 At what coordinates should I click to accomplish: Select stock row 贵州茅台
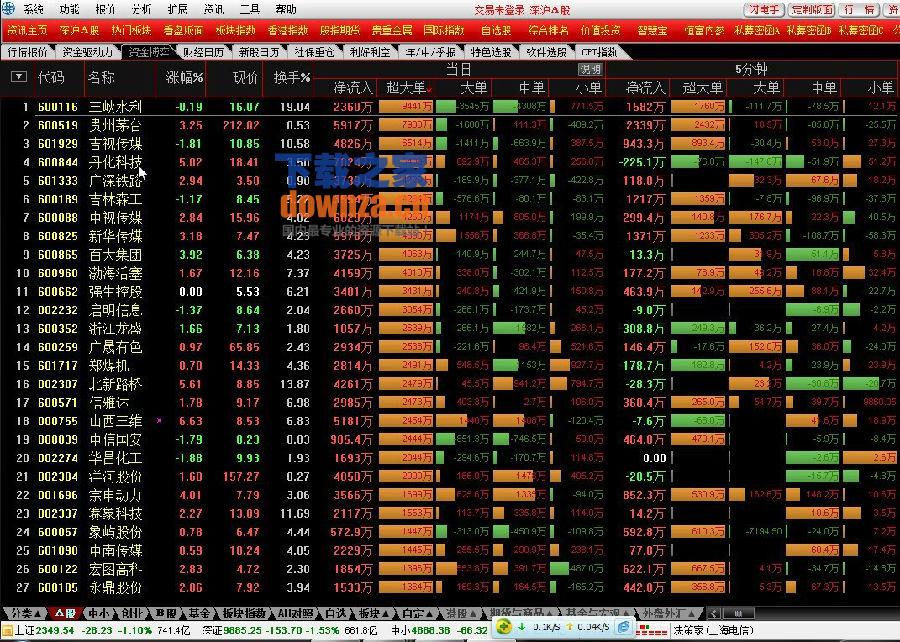click(x=115, y=125)
